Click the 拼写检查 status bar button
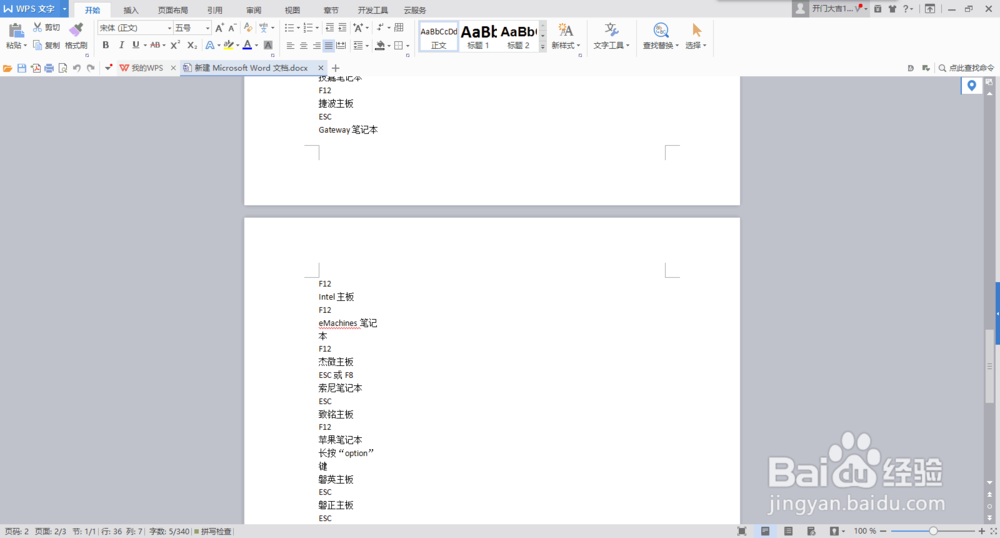The image size is (1000, 538). [x=213, y=532]
